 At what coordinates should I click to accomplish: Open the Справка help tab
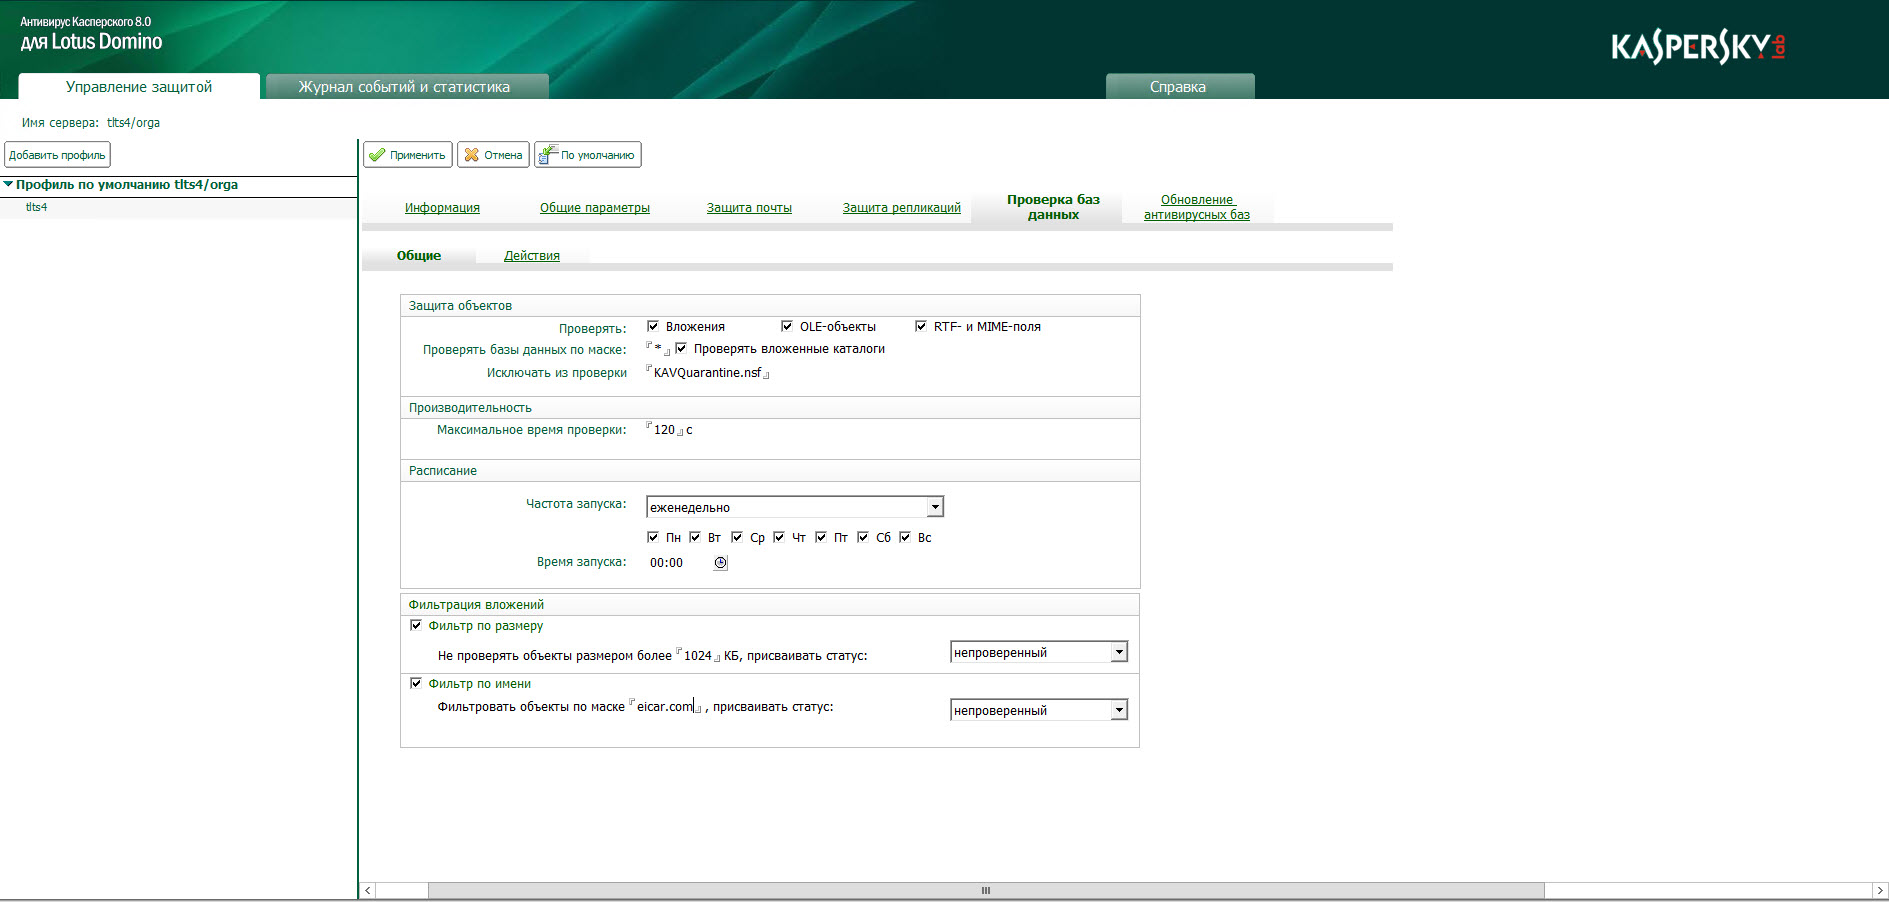click(x=1178, y=87)
